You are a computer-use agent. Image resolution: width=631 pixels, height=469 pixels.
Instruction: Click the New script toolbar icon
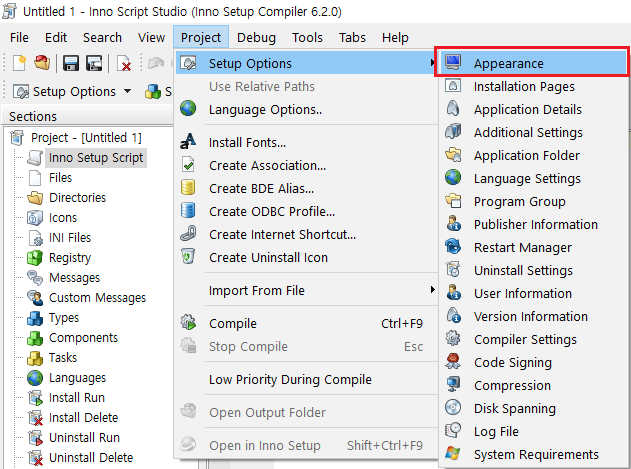click(19, 63)
